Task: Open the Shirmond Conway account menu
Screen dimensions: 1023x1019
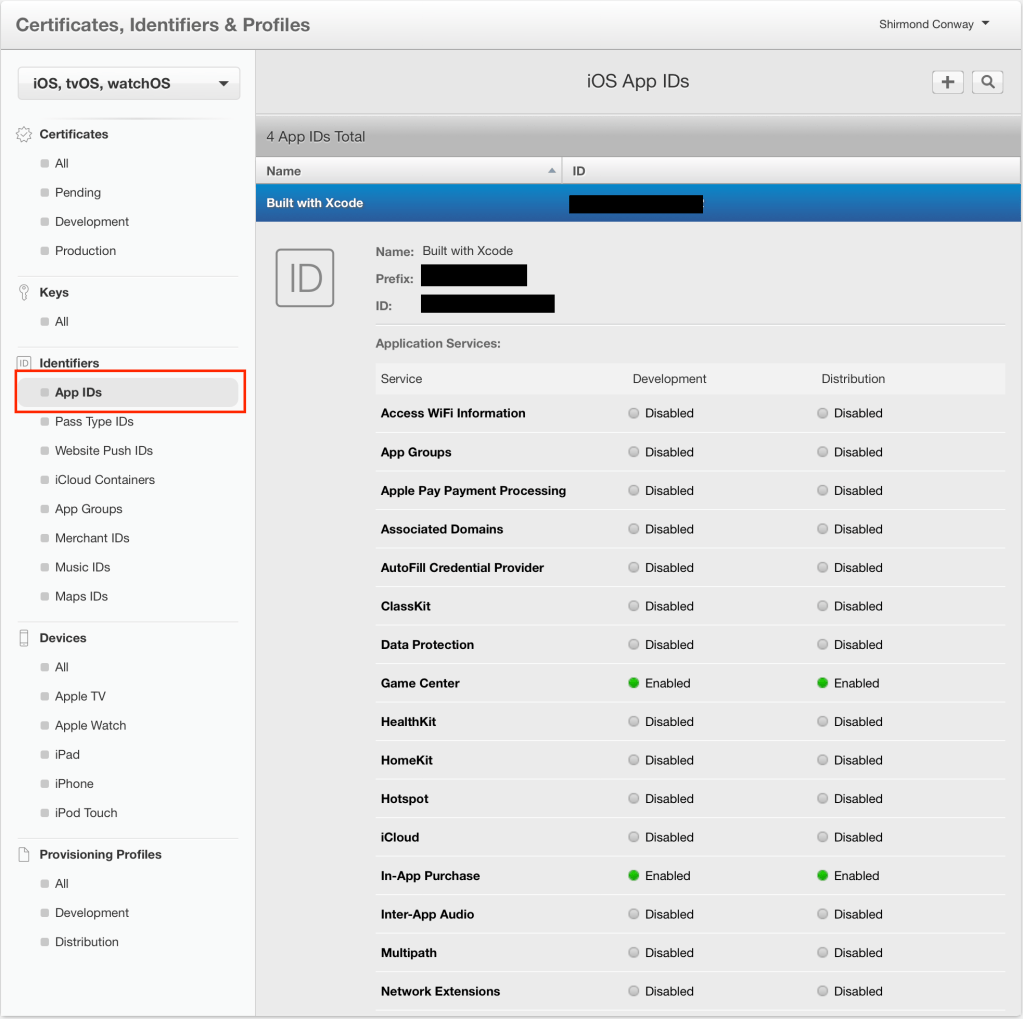Action: click(934, 24)
